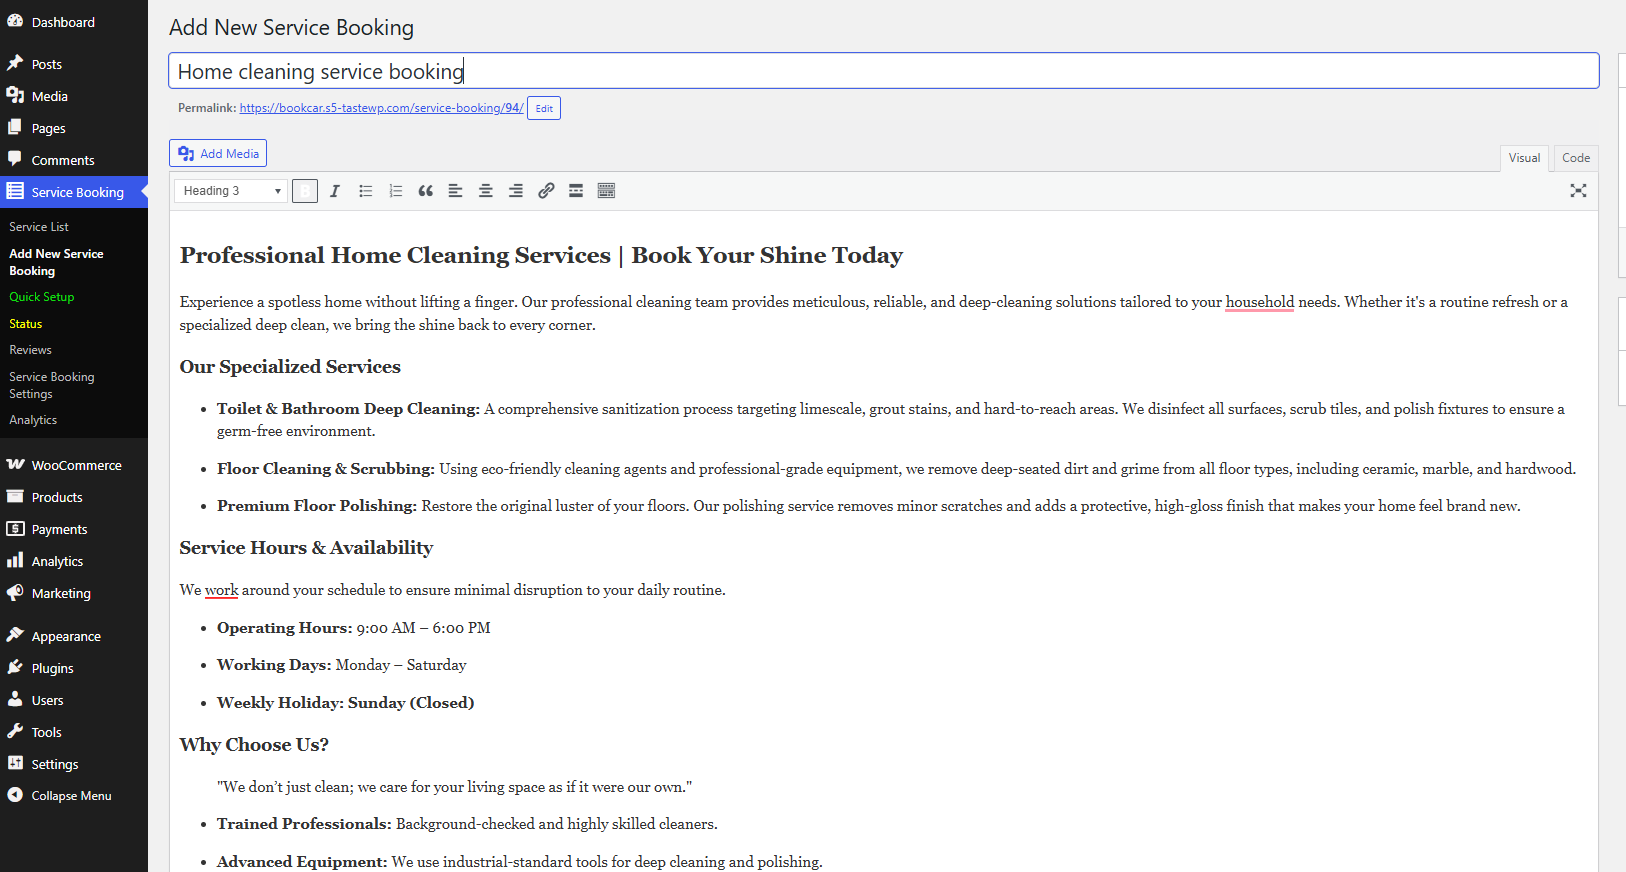
Task: Insert Read More tag
Action: pyautogui.click(x=576, y=191)
